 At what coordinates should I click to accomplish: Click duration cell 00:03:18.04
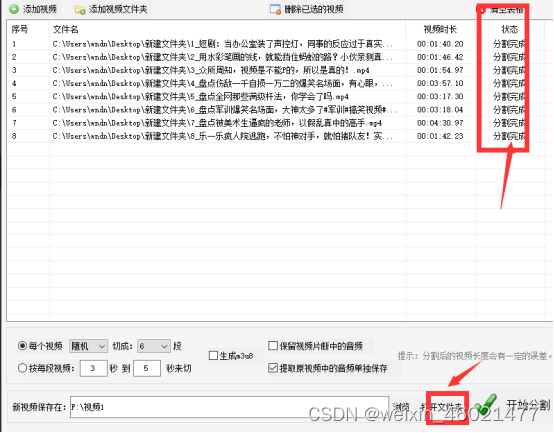(x=440, y=110)
